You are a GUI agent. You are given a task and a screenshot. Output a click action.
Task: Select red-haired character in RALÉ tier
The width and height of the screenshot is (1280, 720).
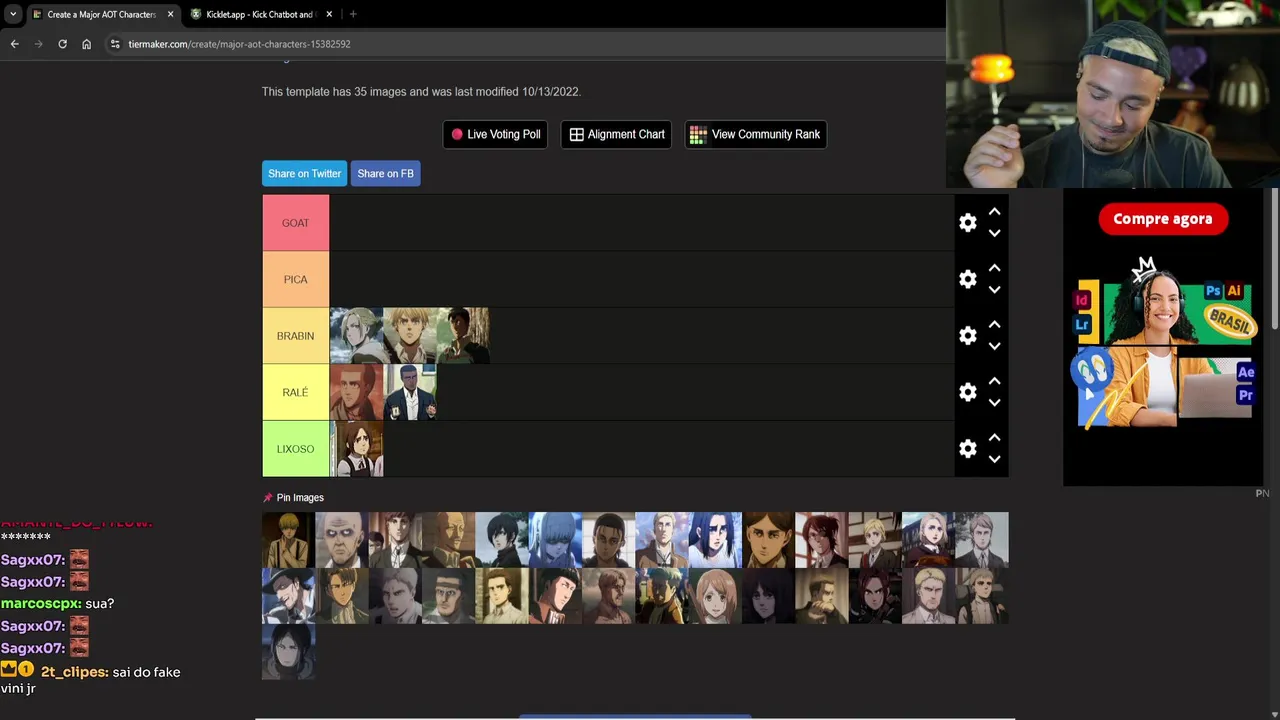click(x=356, y=392)
